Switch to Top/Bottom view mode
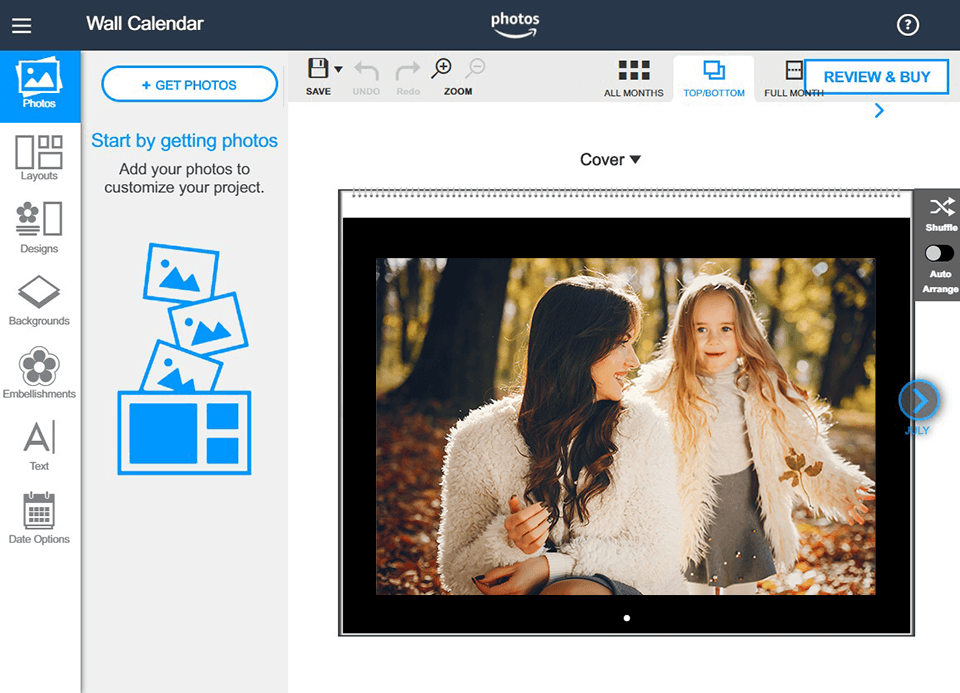The height and width of the screenshot is (693, 960). click(x=713, y=76)
